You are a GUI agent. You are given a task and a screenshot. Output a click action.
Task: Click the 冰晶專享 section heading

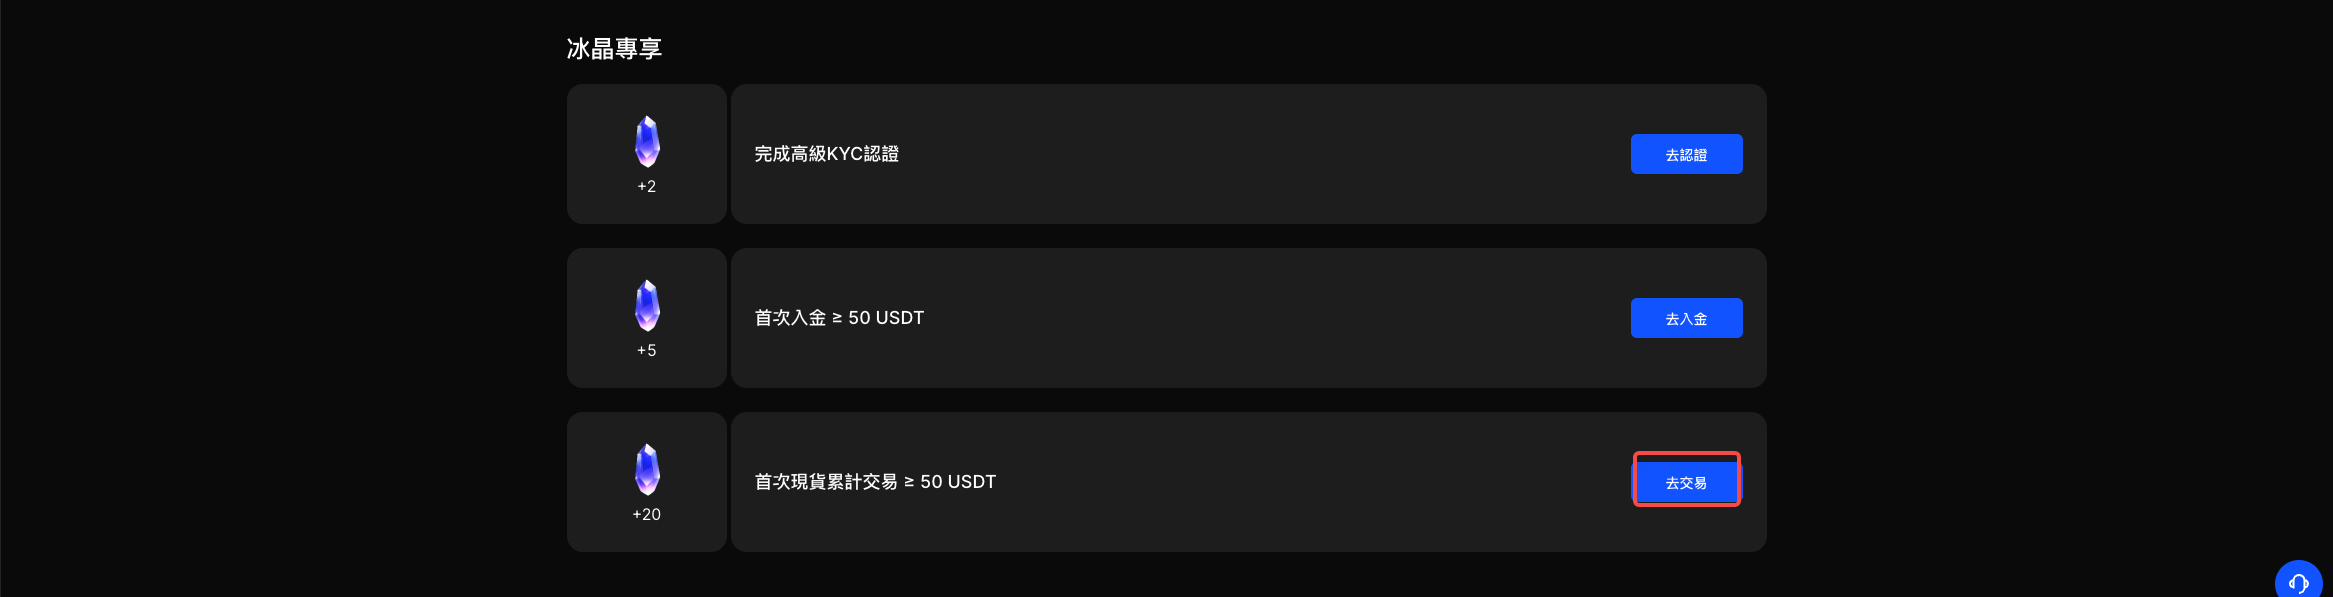click(614, 49)
